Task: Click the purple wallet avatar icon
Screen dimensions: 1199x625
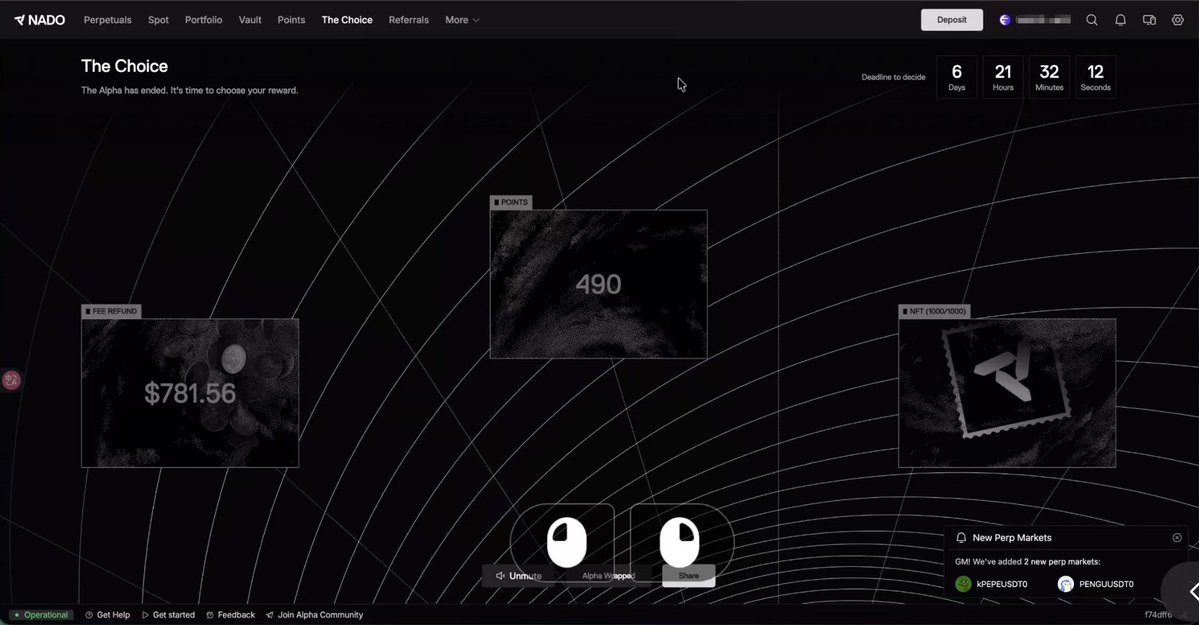Action: pos(1005,20)
